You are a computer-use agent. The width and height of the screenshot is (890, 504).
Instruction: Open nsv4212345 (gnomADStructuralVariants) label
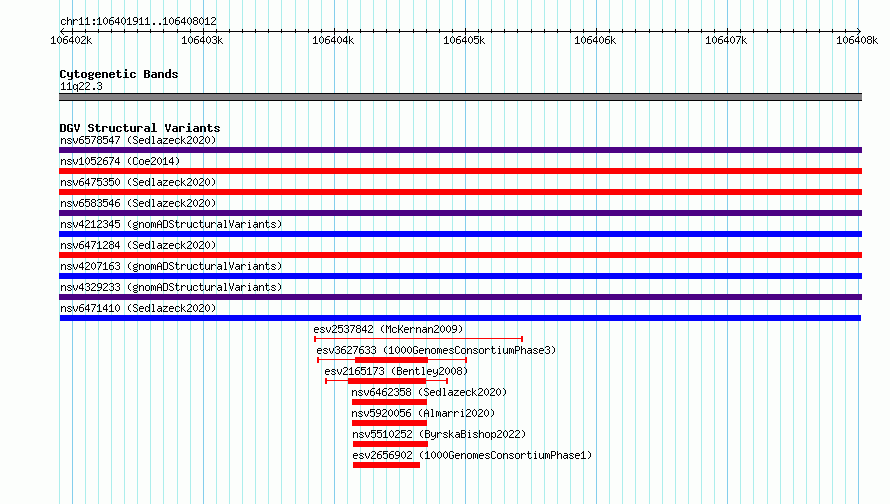(x=171, y=224)
